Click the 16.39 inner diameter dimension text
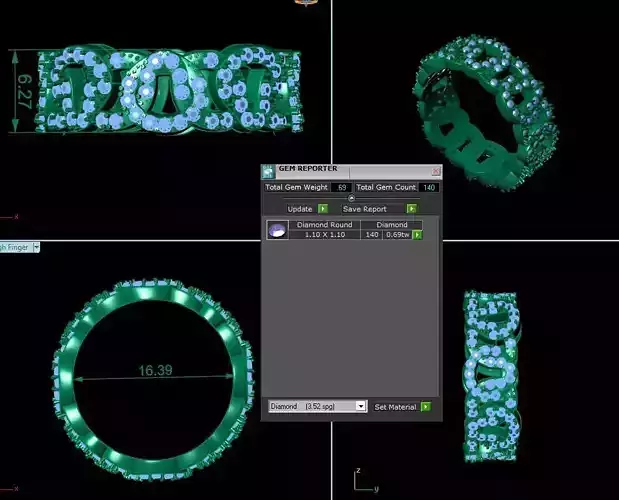Screen dimensions: 619x500 (156, 370)
